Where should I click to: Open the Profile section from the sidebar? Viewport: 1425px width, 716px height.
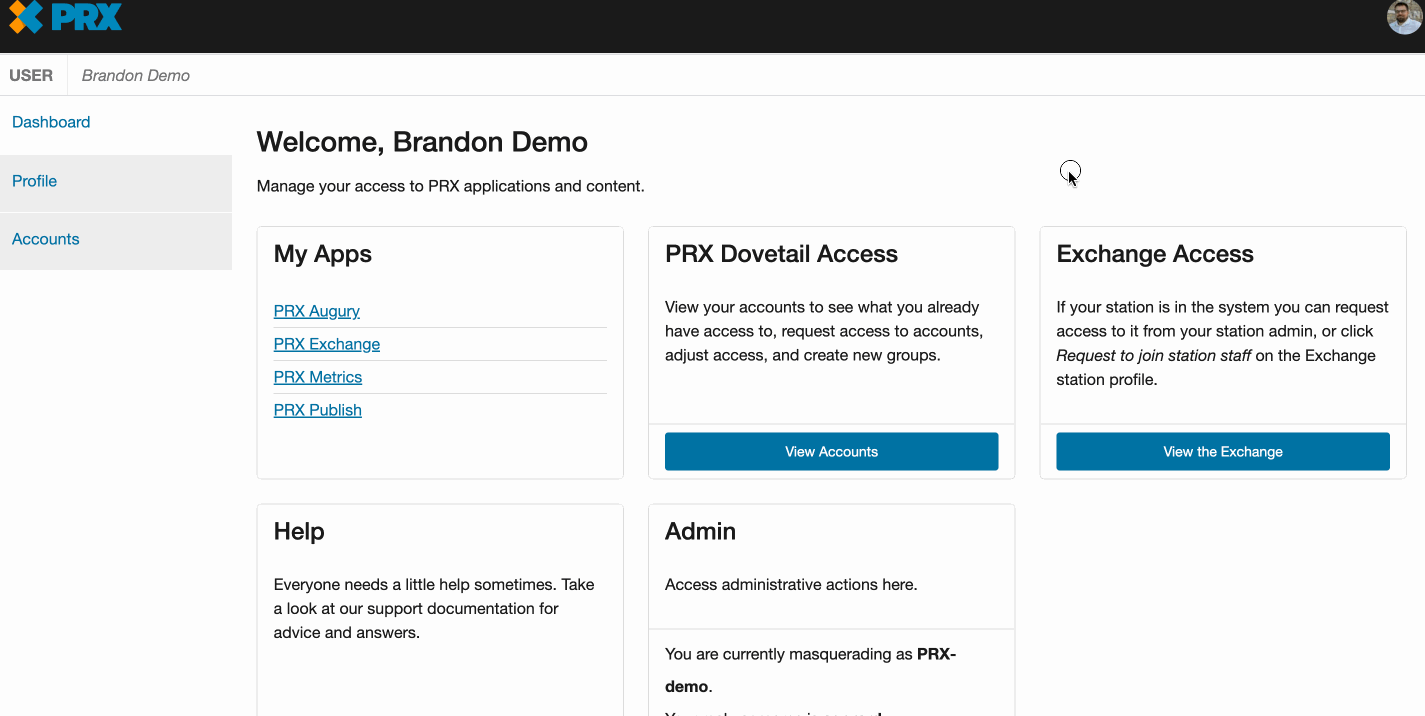point(34,181)
